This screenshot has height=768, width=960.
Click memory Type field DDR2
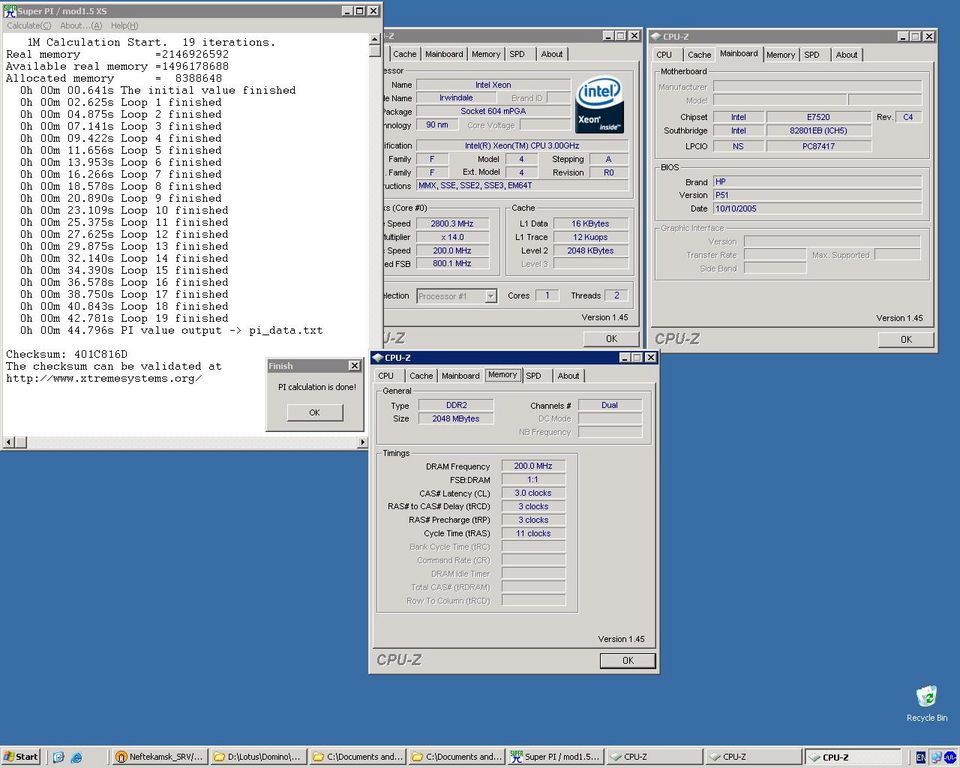coord(456,405)
